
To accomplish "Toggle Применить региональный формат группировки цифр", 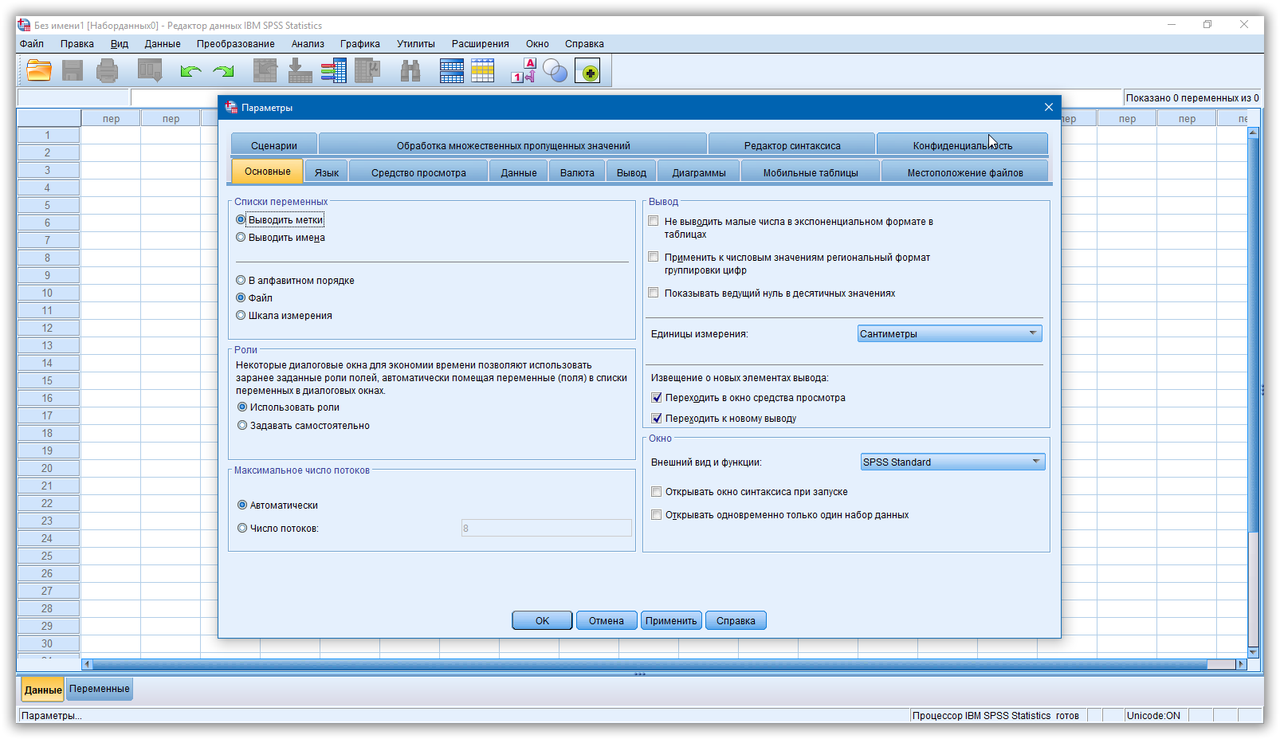I will (654, 257).
